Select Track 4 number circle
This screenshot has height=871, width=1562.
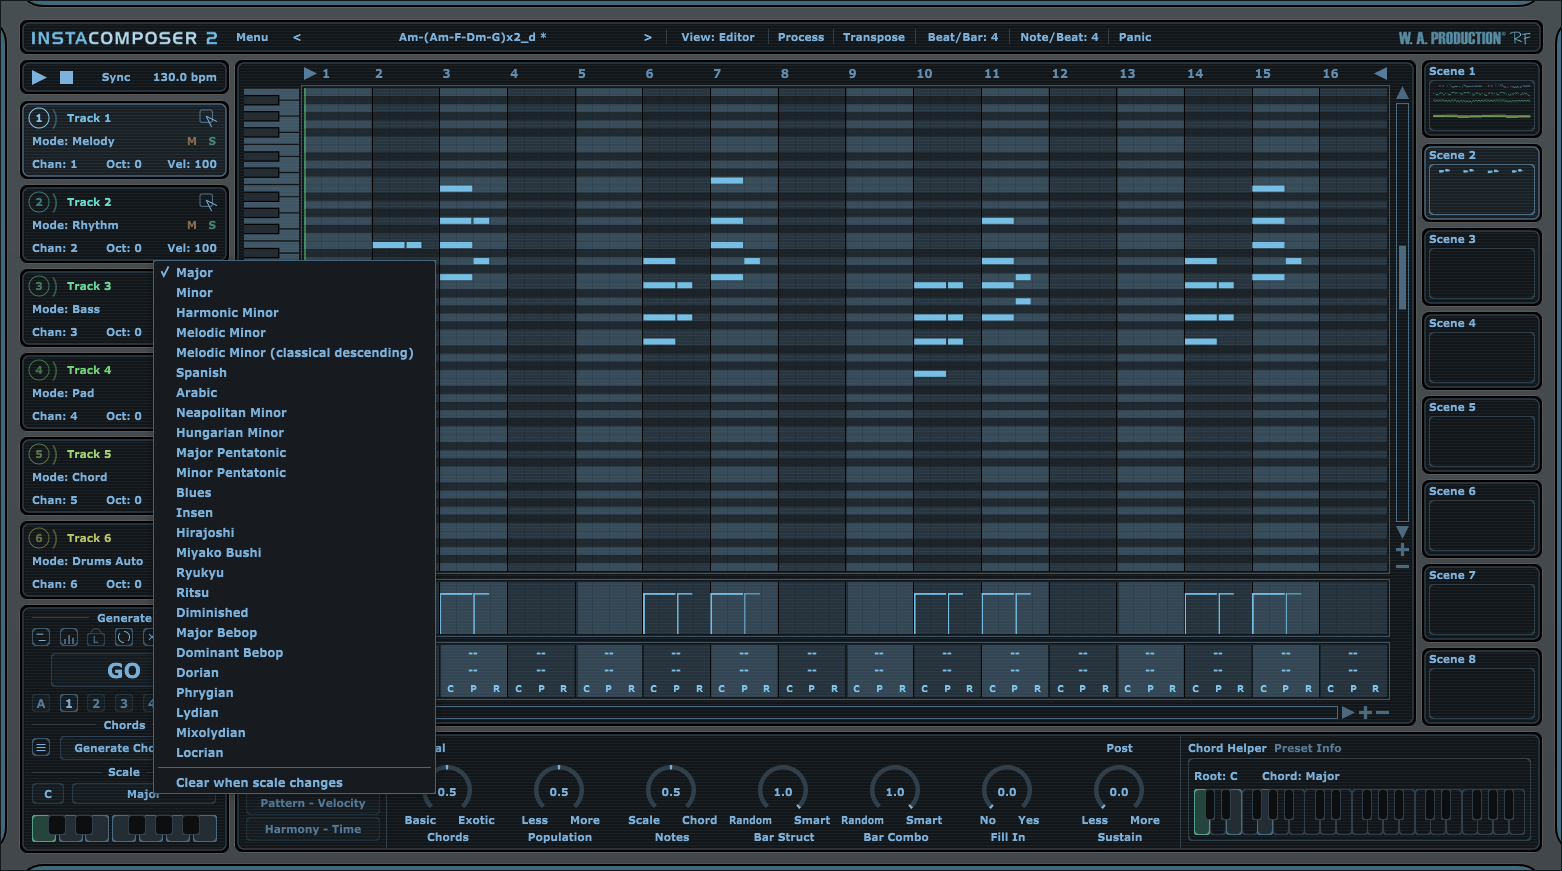39,370
